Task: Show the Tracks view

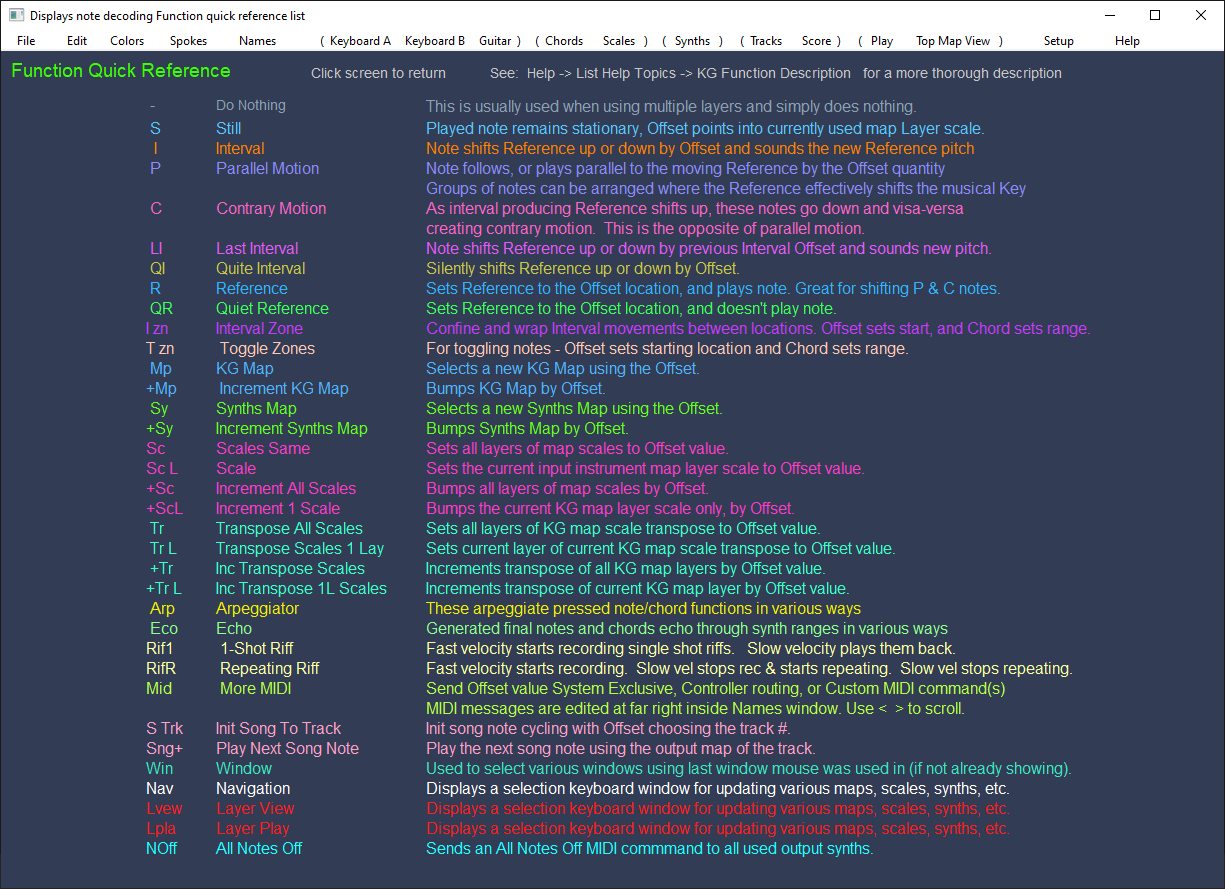Action: tap(766, 41)
